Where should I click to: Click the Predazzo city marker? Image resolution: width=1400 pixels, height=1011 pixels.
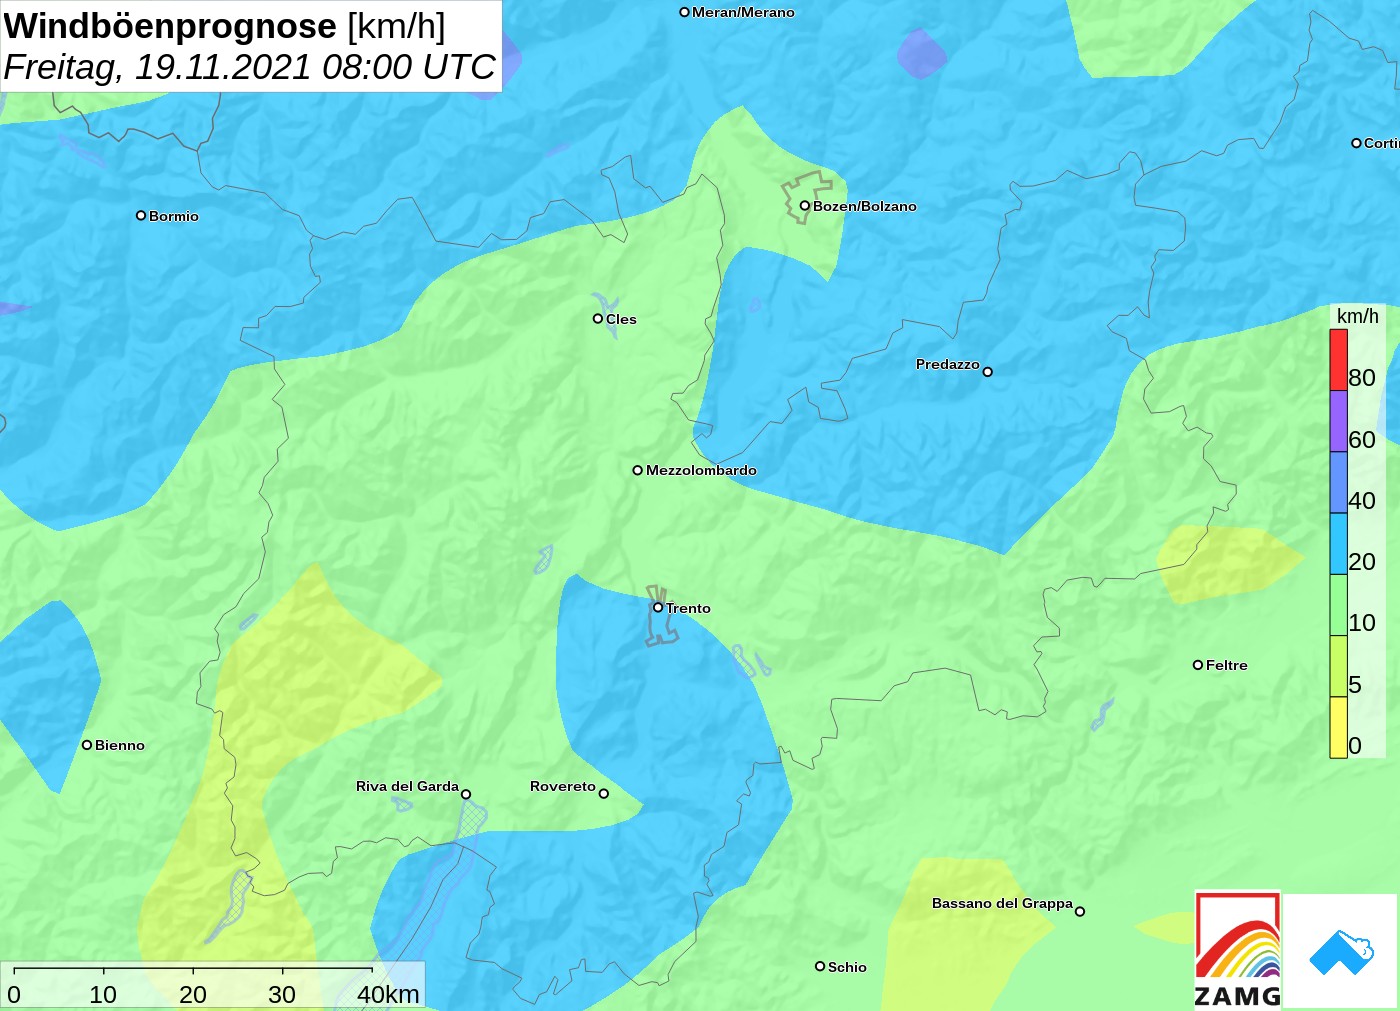[988, 372]
